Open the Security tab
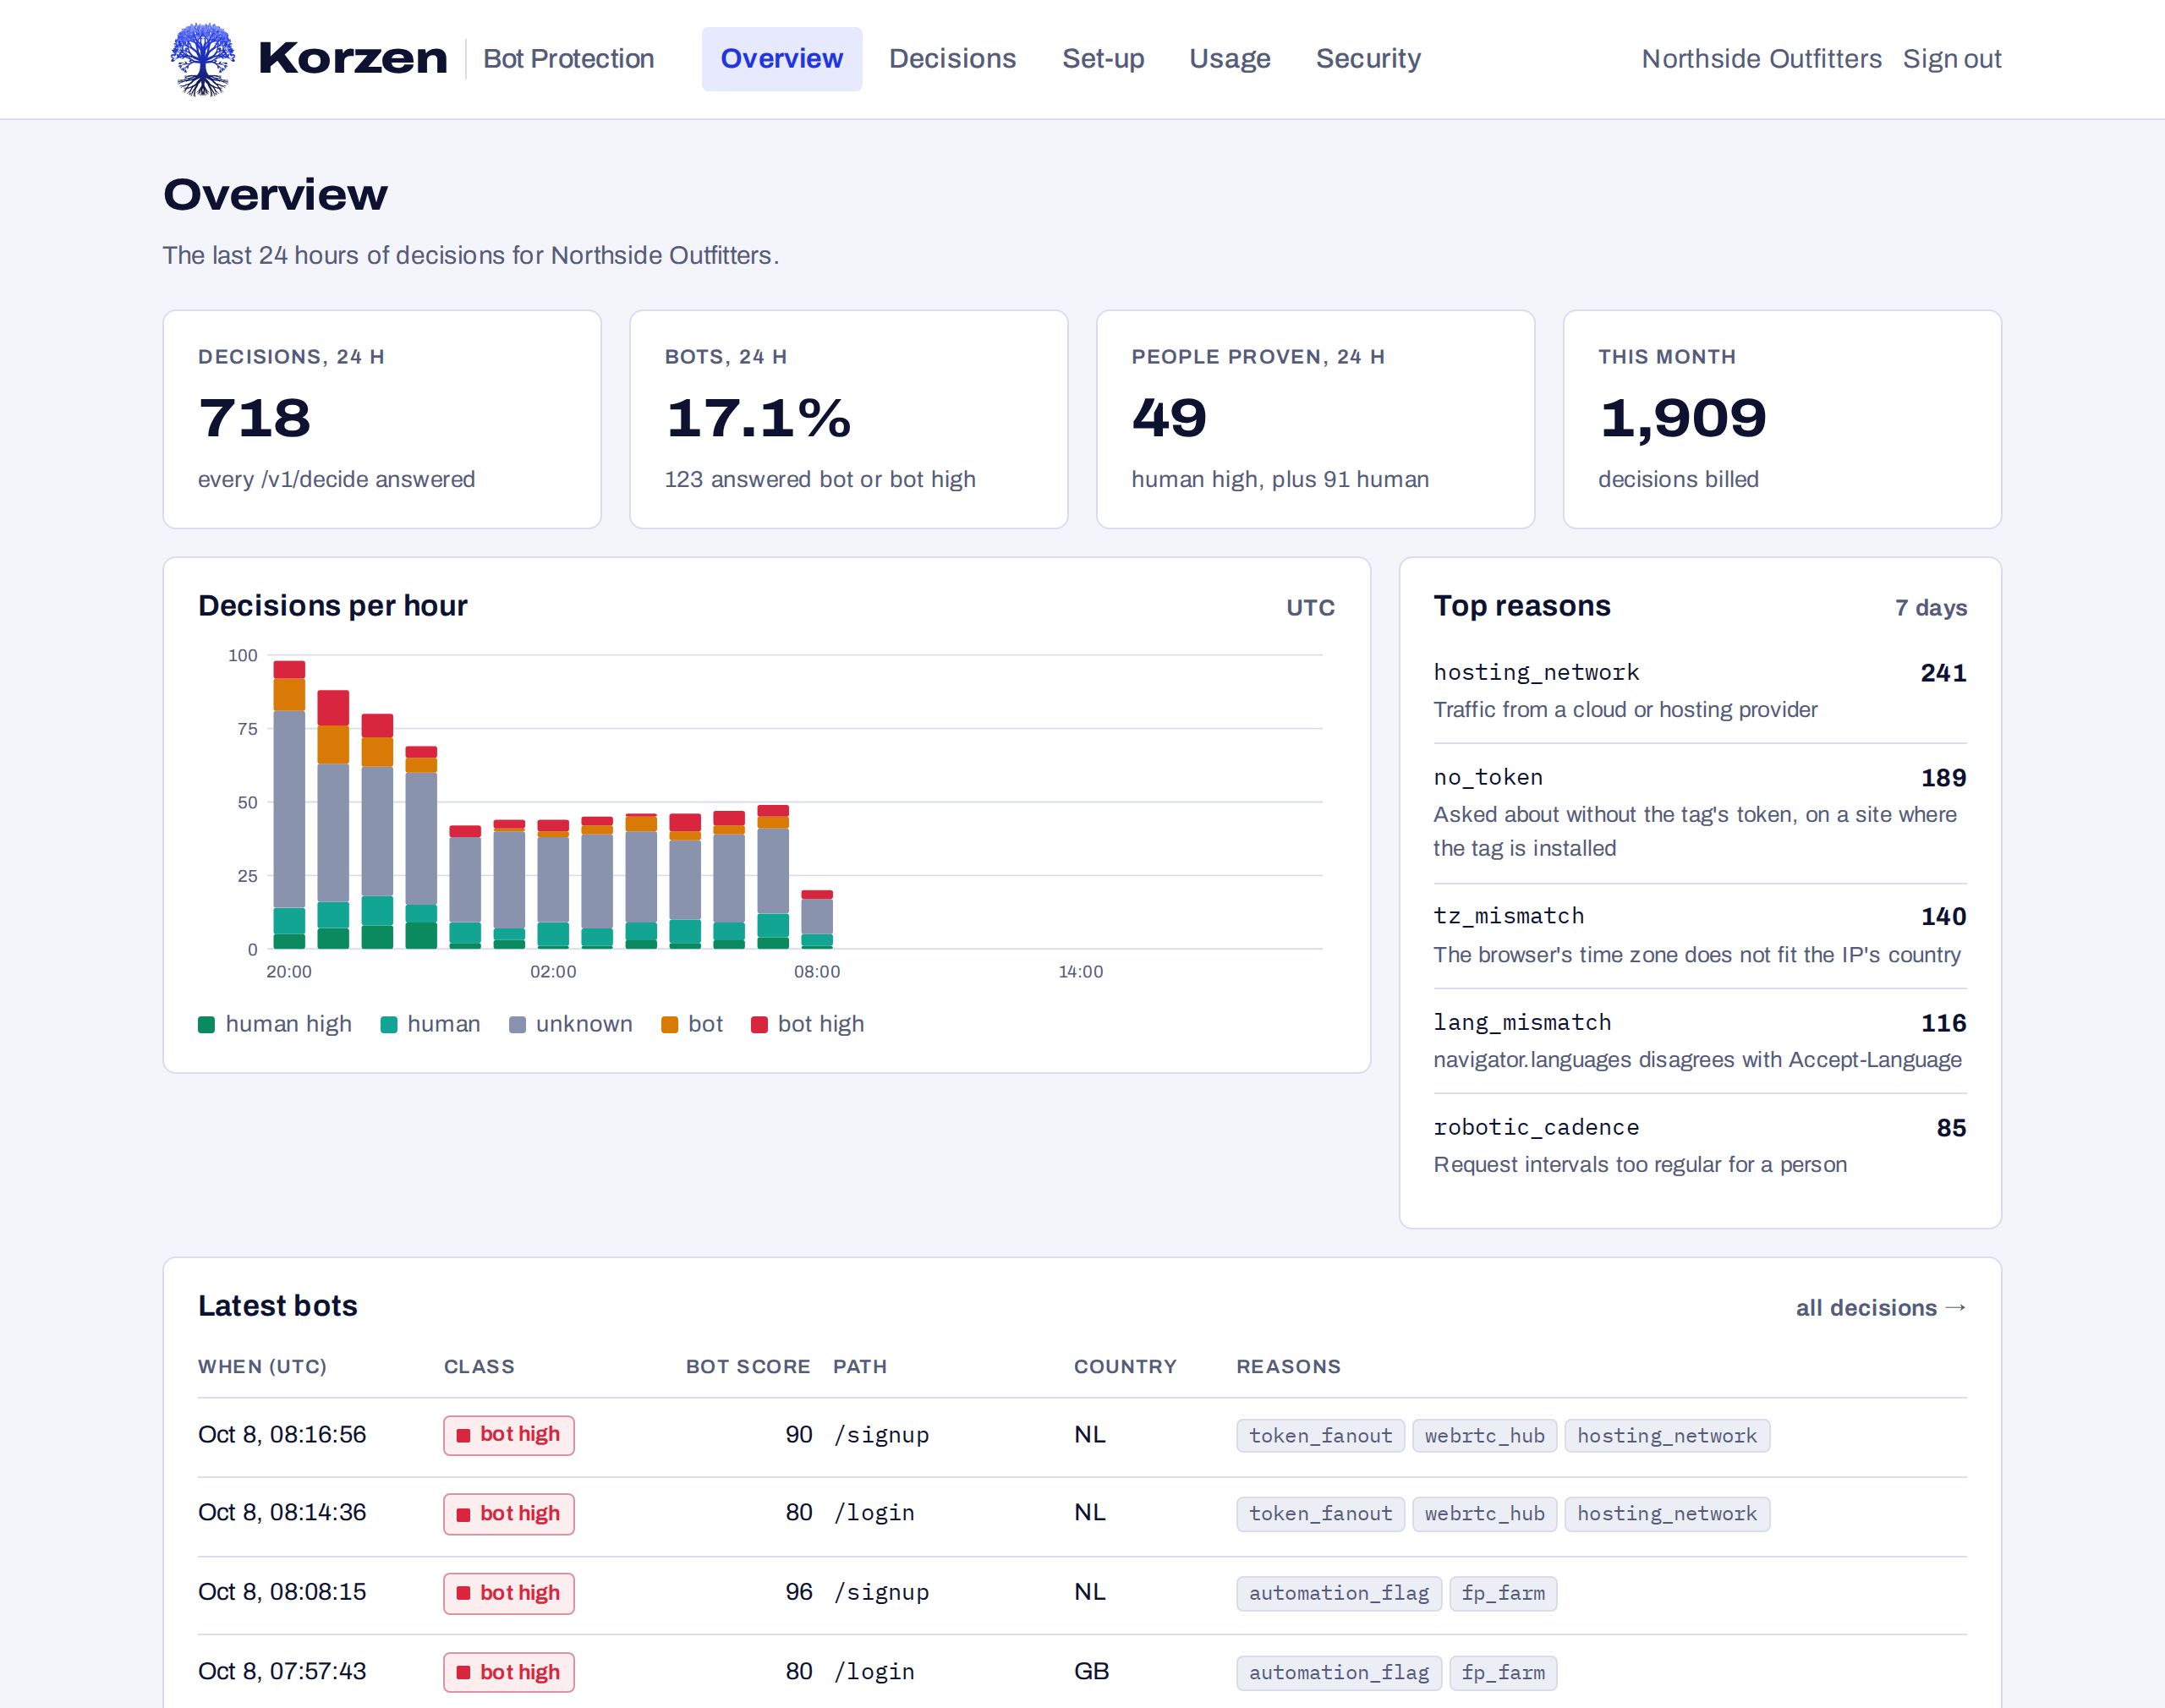 [x=1368, y=59]
